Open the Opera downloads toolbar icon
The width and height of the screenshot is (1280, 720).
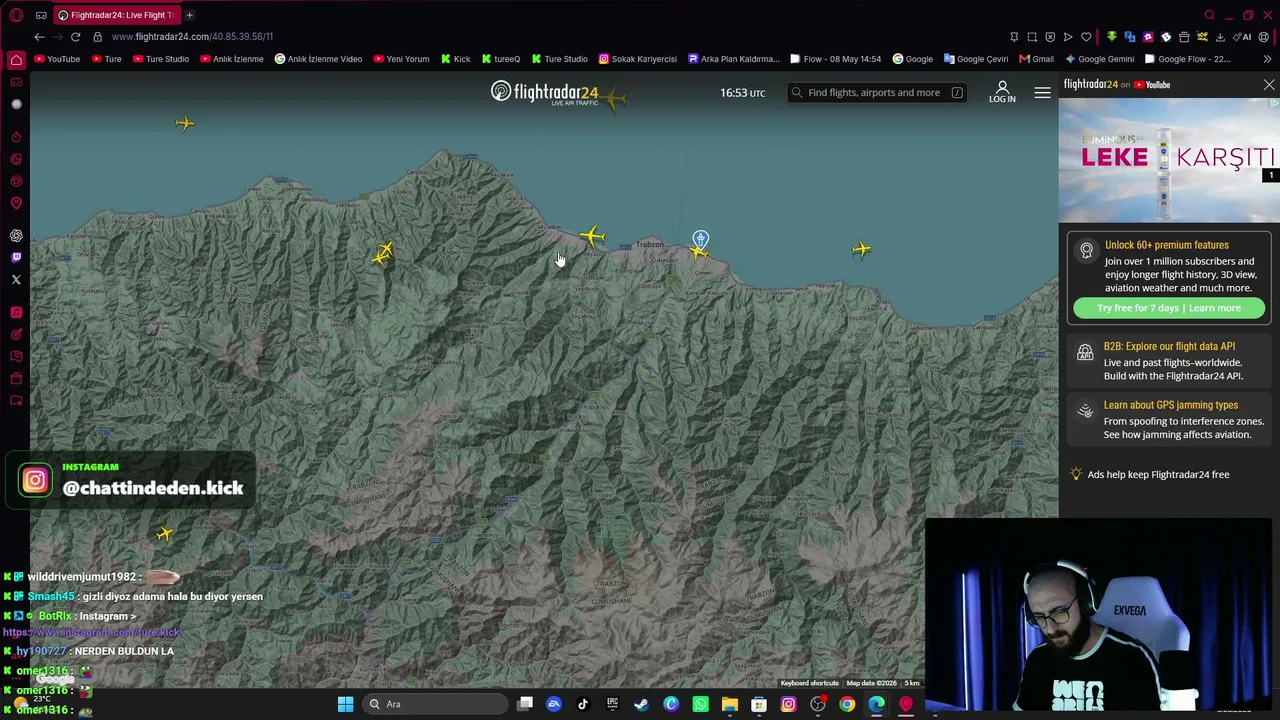(x=1220, y=37)
